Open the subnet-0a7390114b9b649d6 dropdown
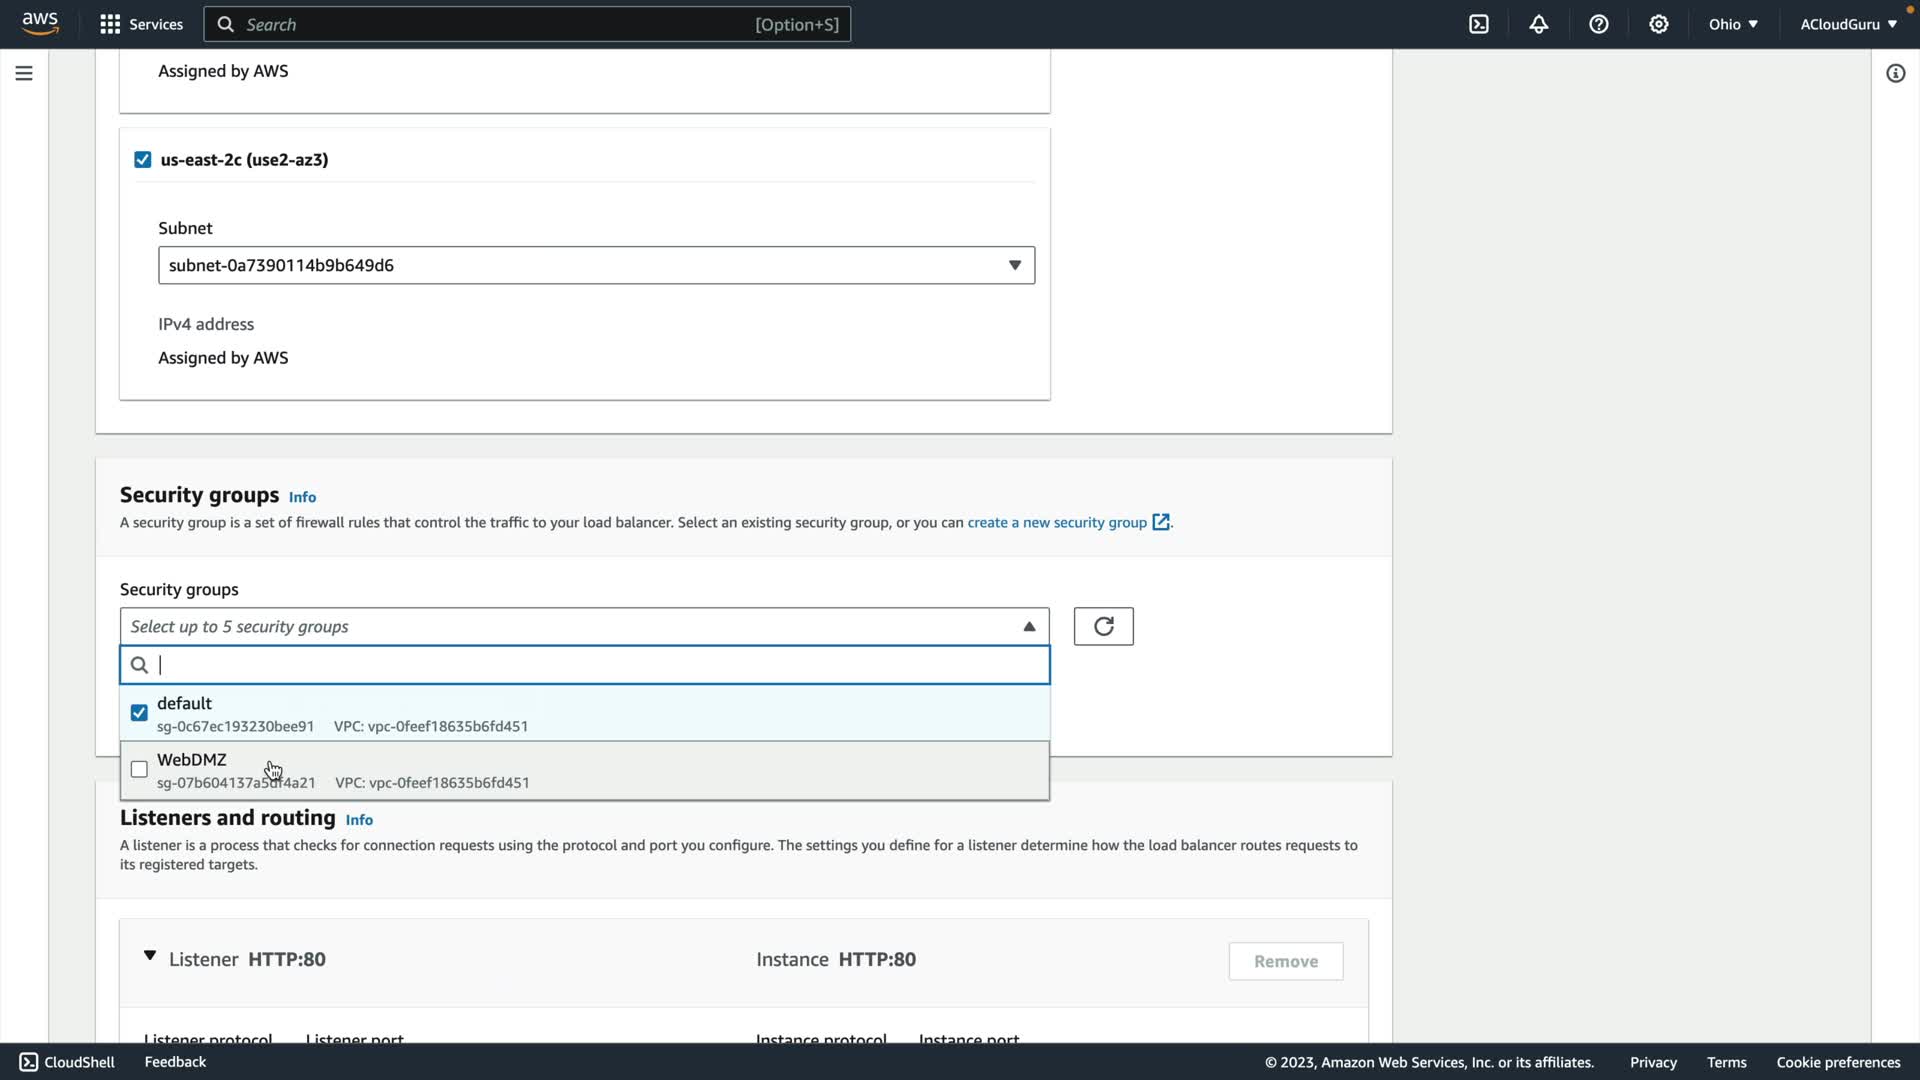Screen dimensions: 1920x1080 tap(596, 265)
